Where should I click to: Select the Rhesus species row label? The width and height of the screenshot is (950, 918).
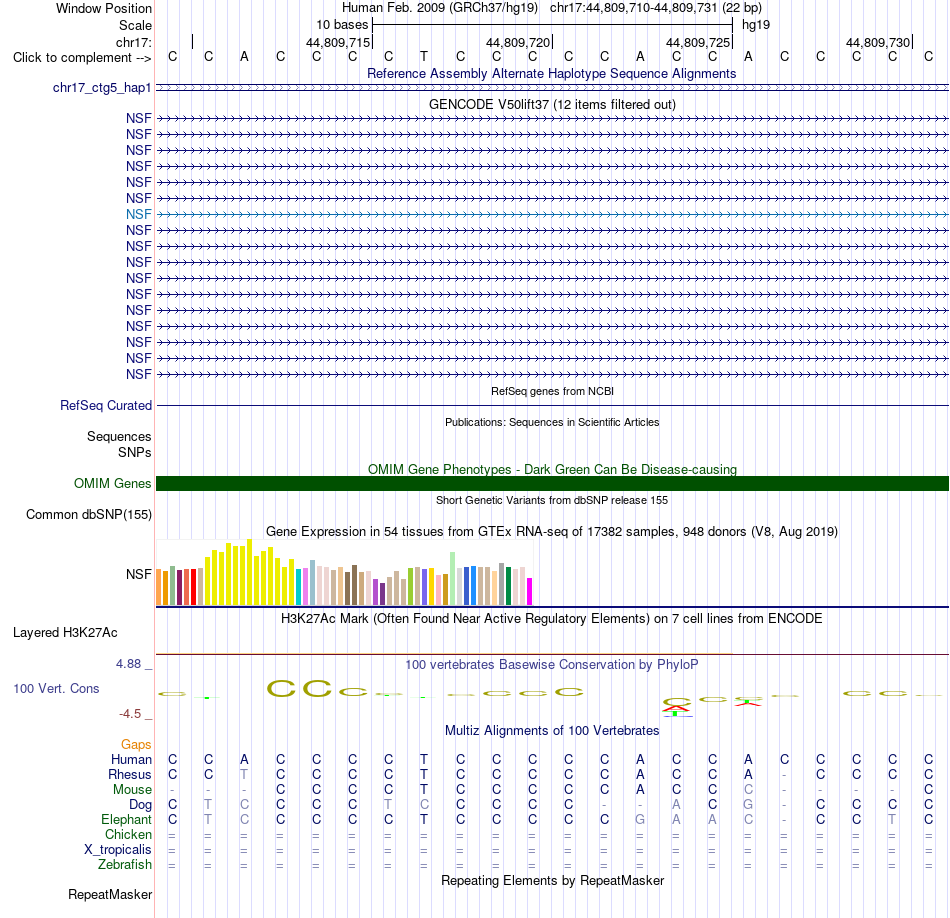tap(130, 775)
